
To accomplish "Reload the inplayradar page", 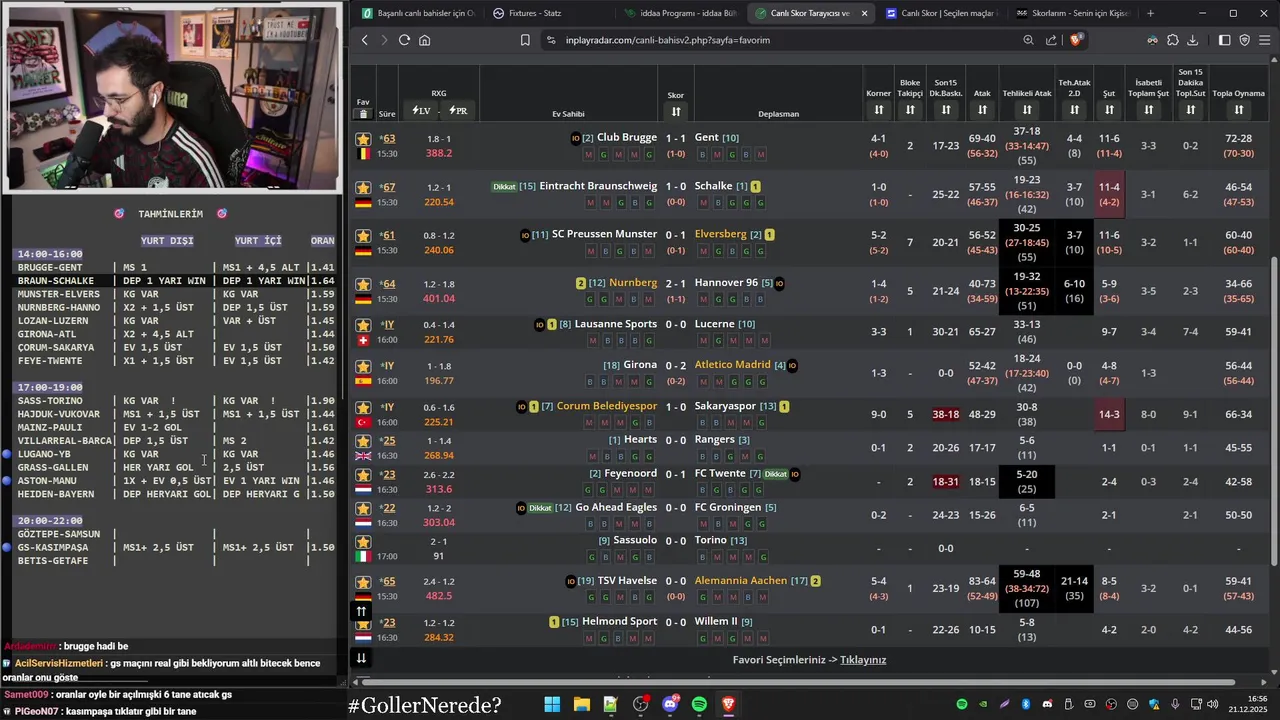I will (x=404, y=40).
